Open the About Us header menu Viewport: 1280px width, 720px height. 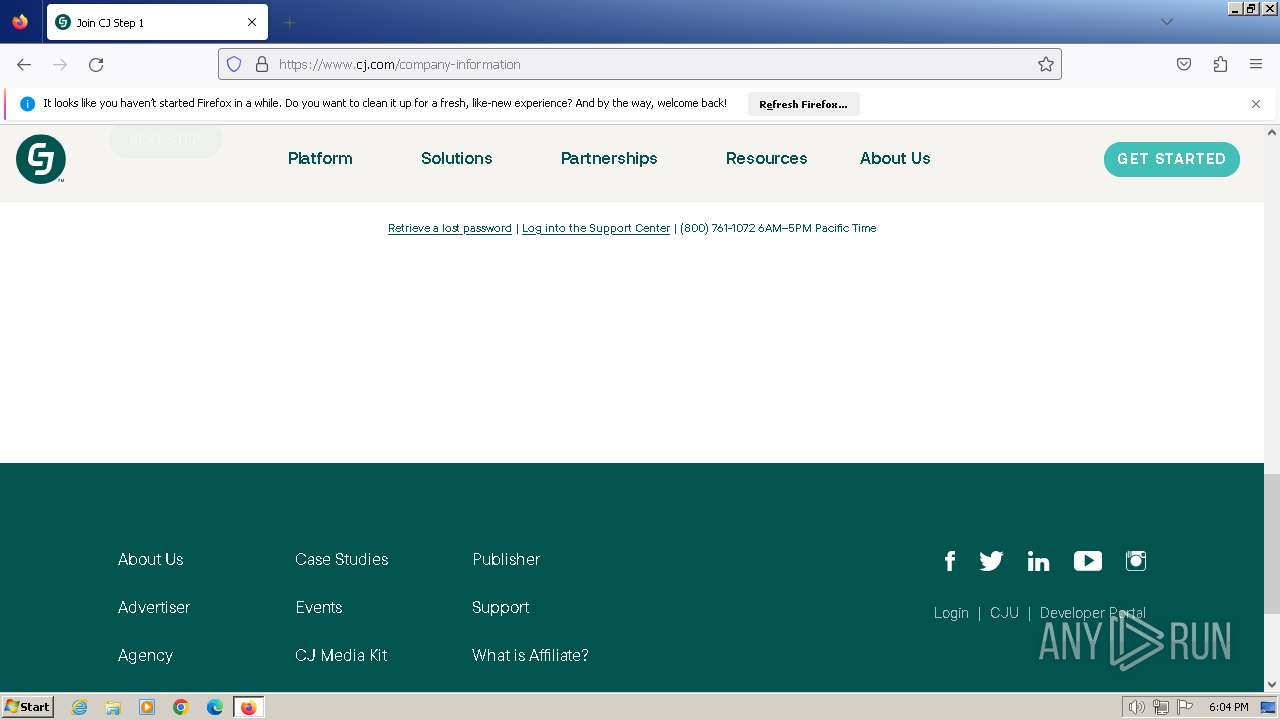tap(895, 158)
